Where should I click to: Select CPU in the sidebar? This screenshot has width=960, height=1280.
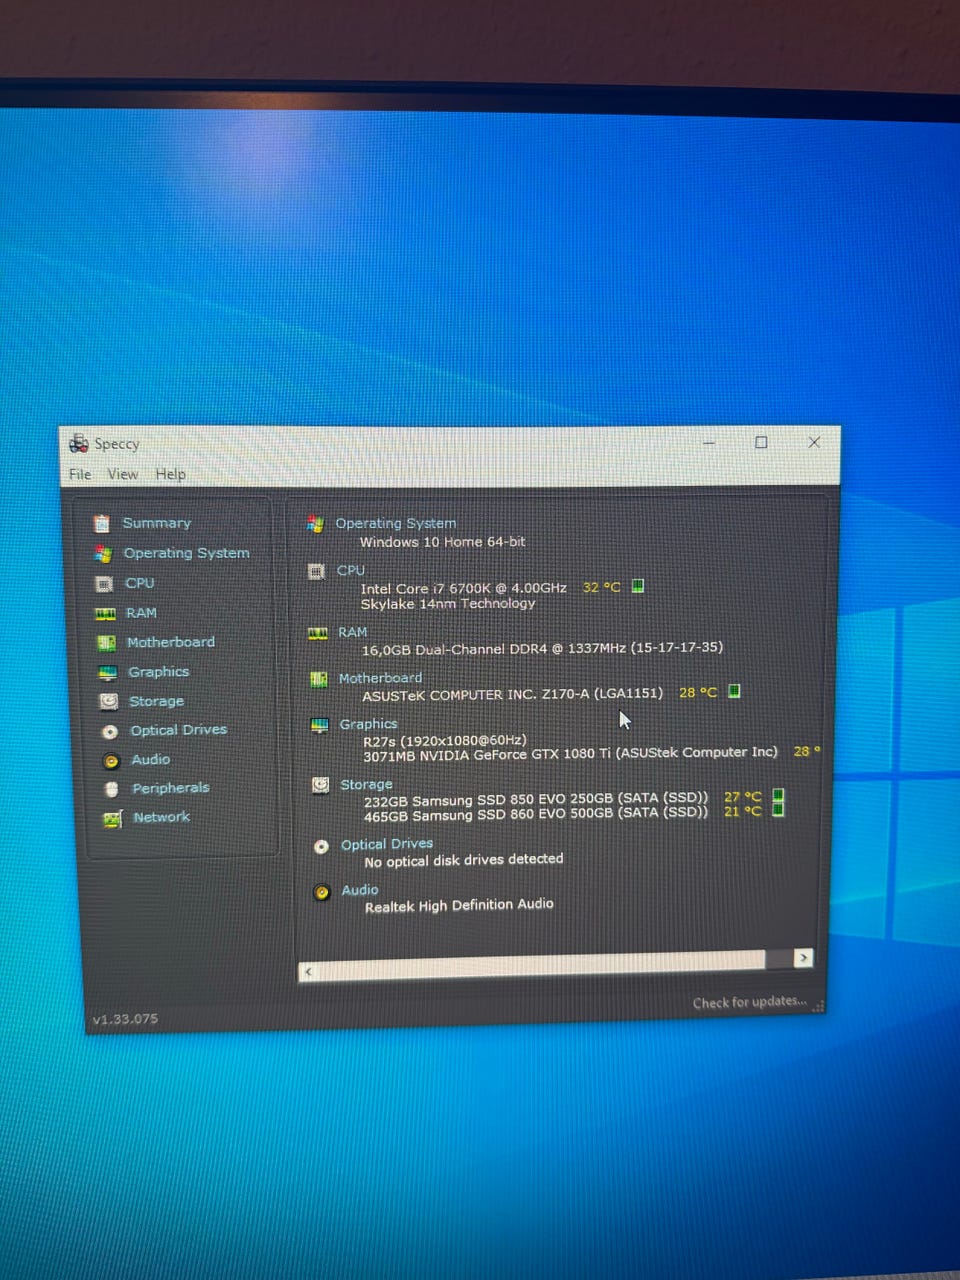(x=140, y=583)
